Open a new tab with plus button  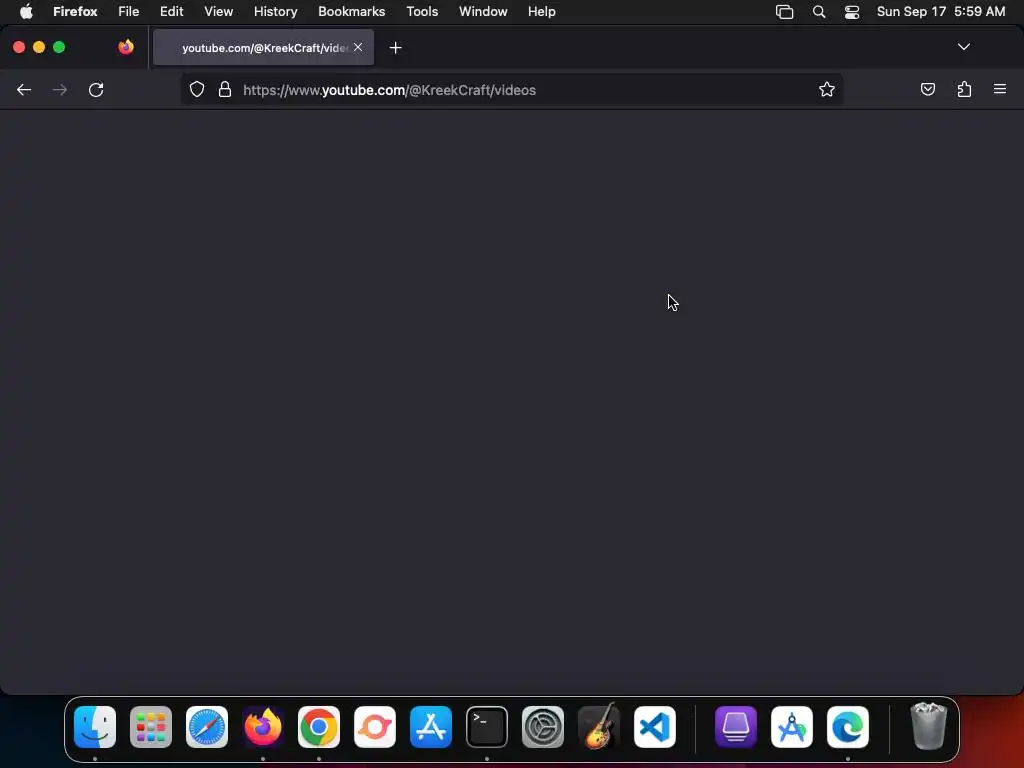pyautogui.click(x=396, y=48)
